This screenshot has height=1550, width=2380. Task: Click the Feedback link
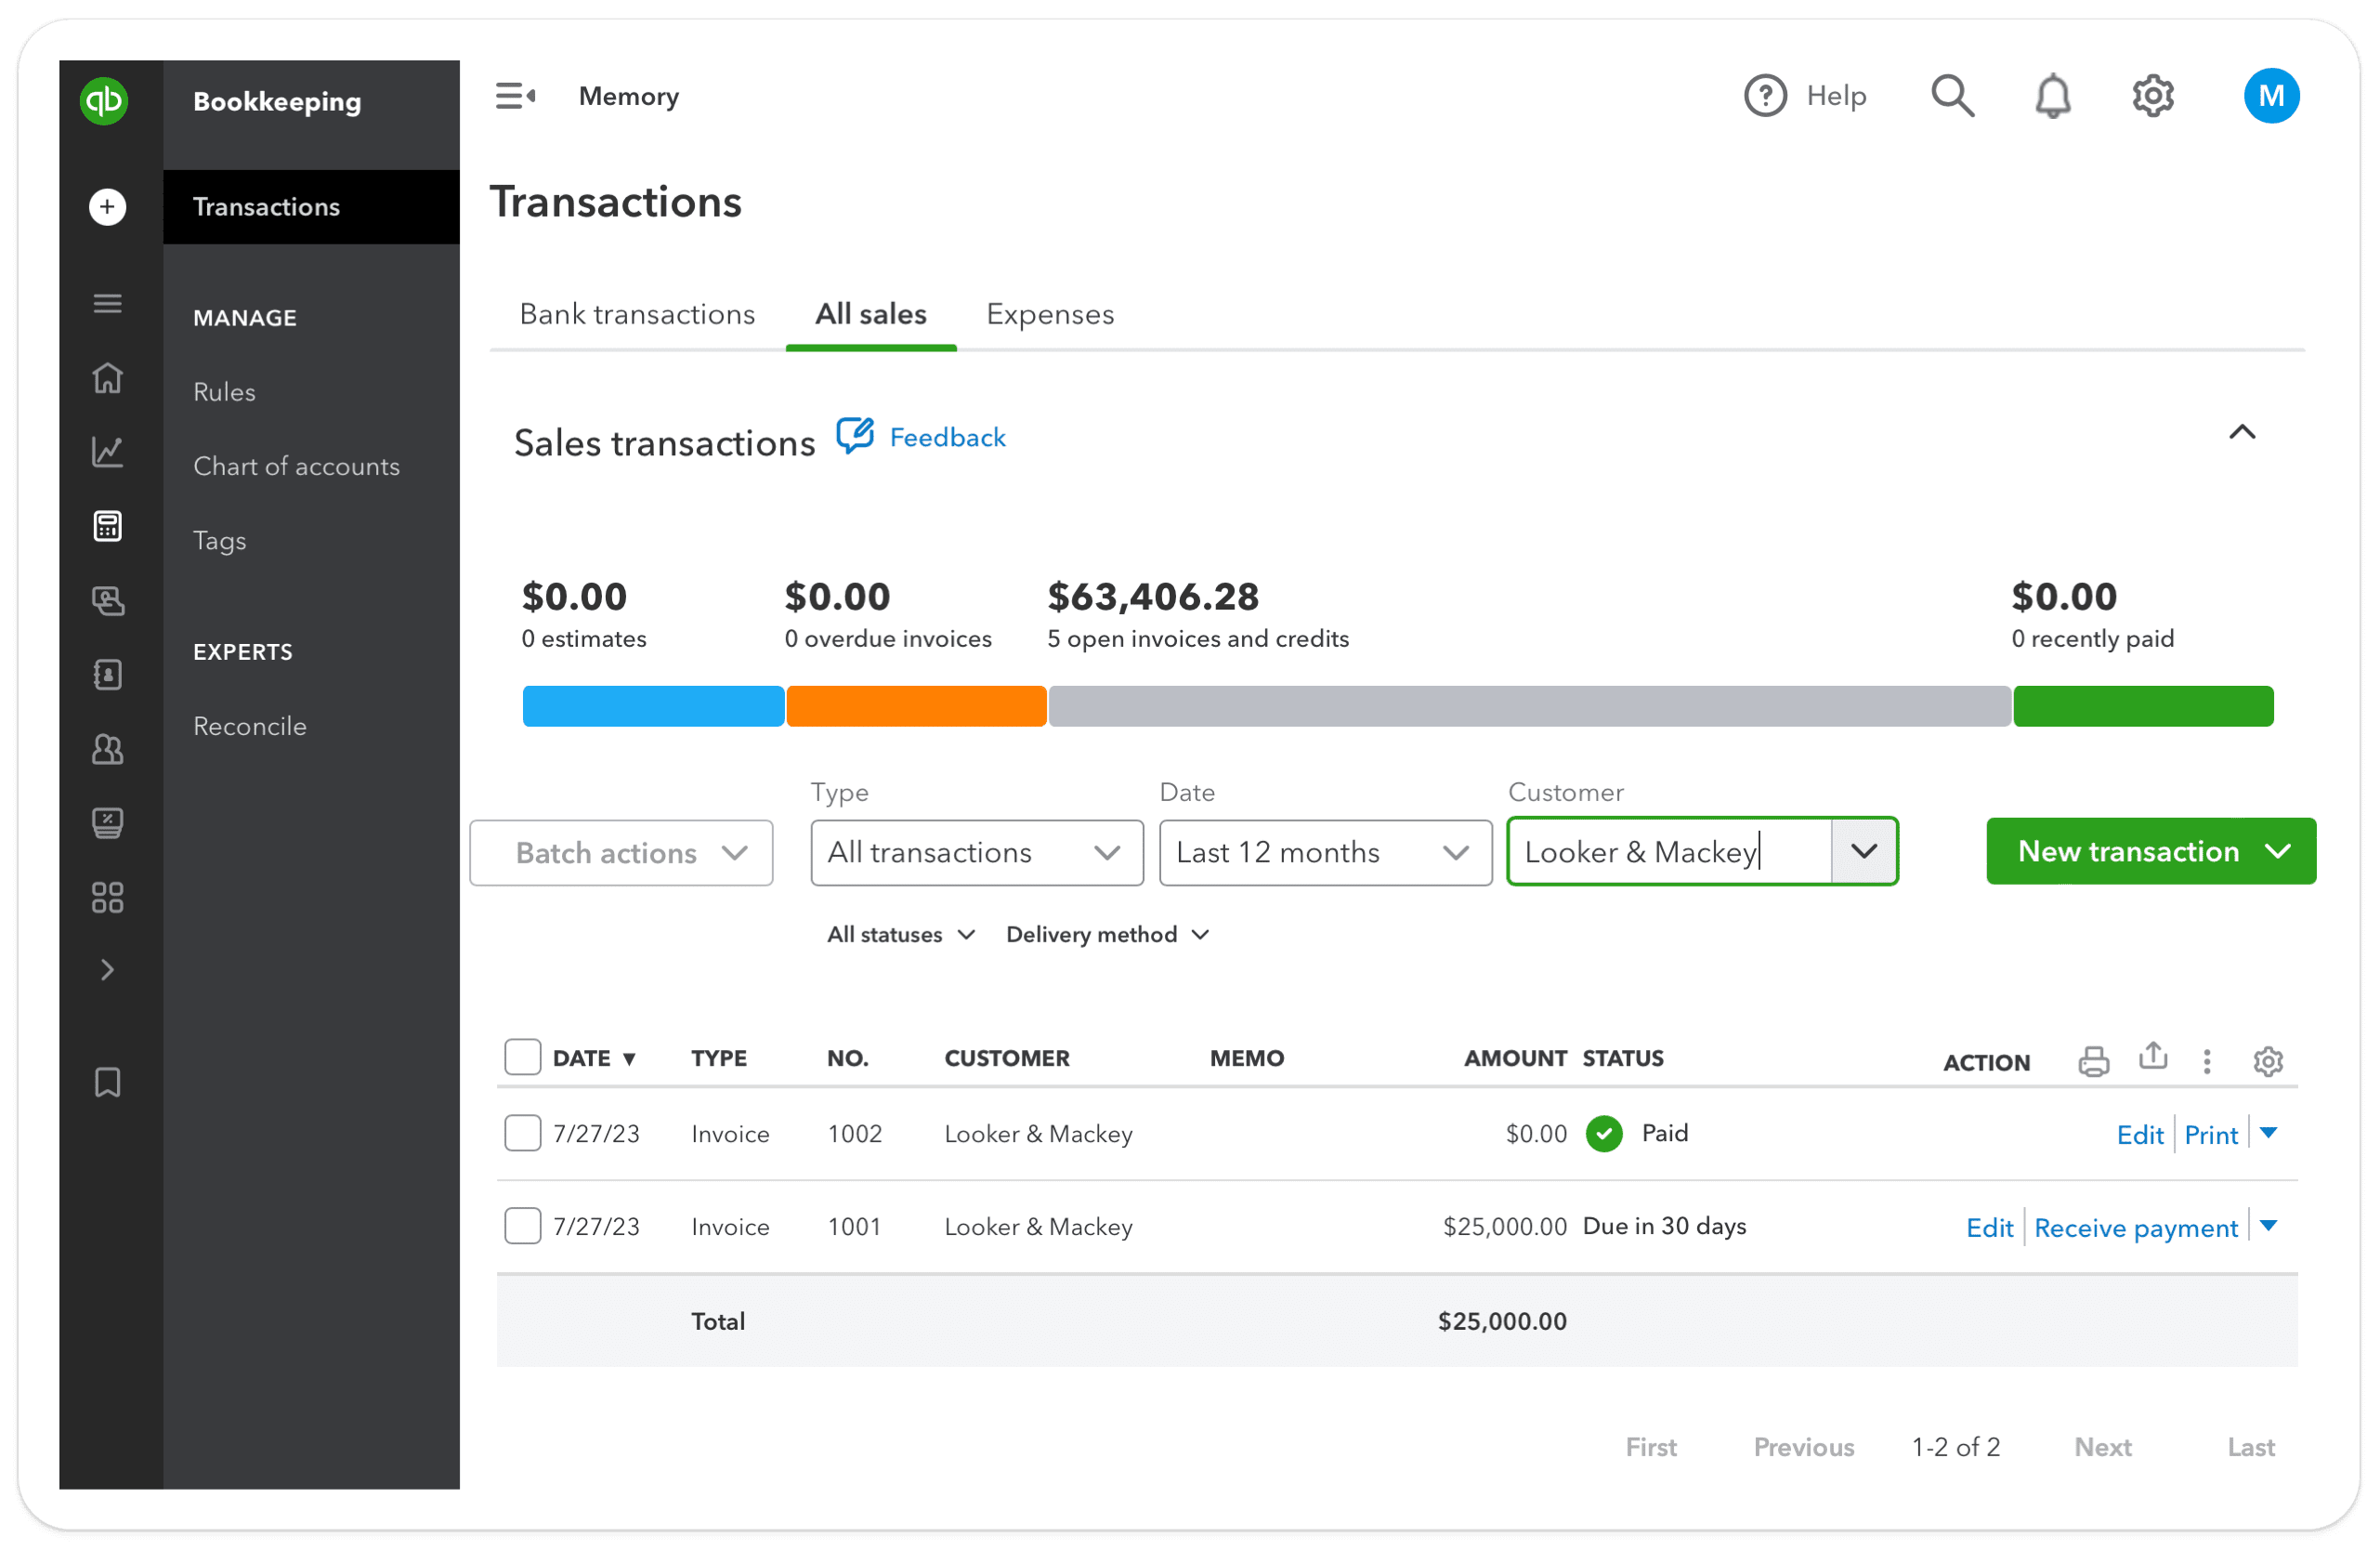pyautogui.click(x=947, y=437)
